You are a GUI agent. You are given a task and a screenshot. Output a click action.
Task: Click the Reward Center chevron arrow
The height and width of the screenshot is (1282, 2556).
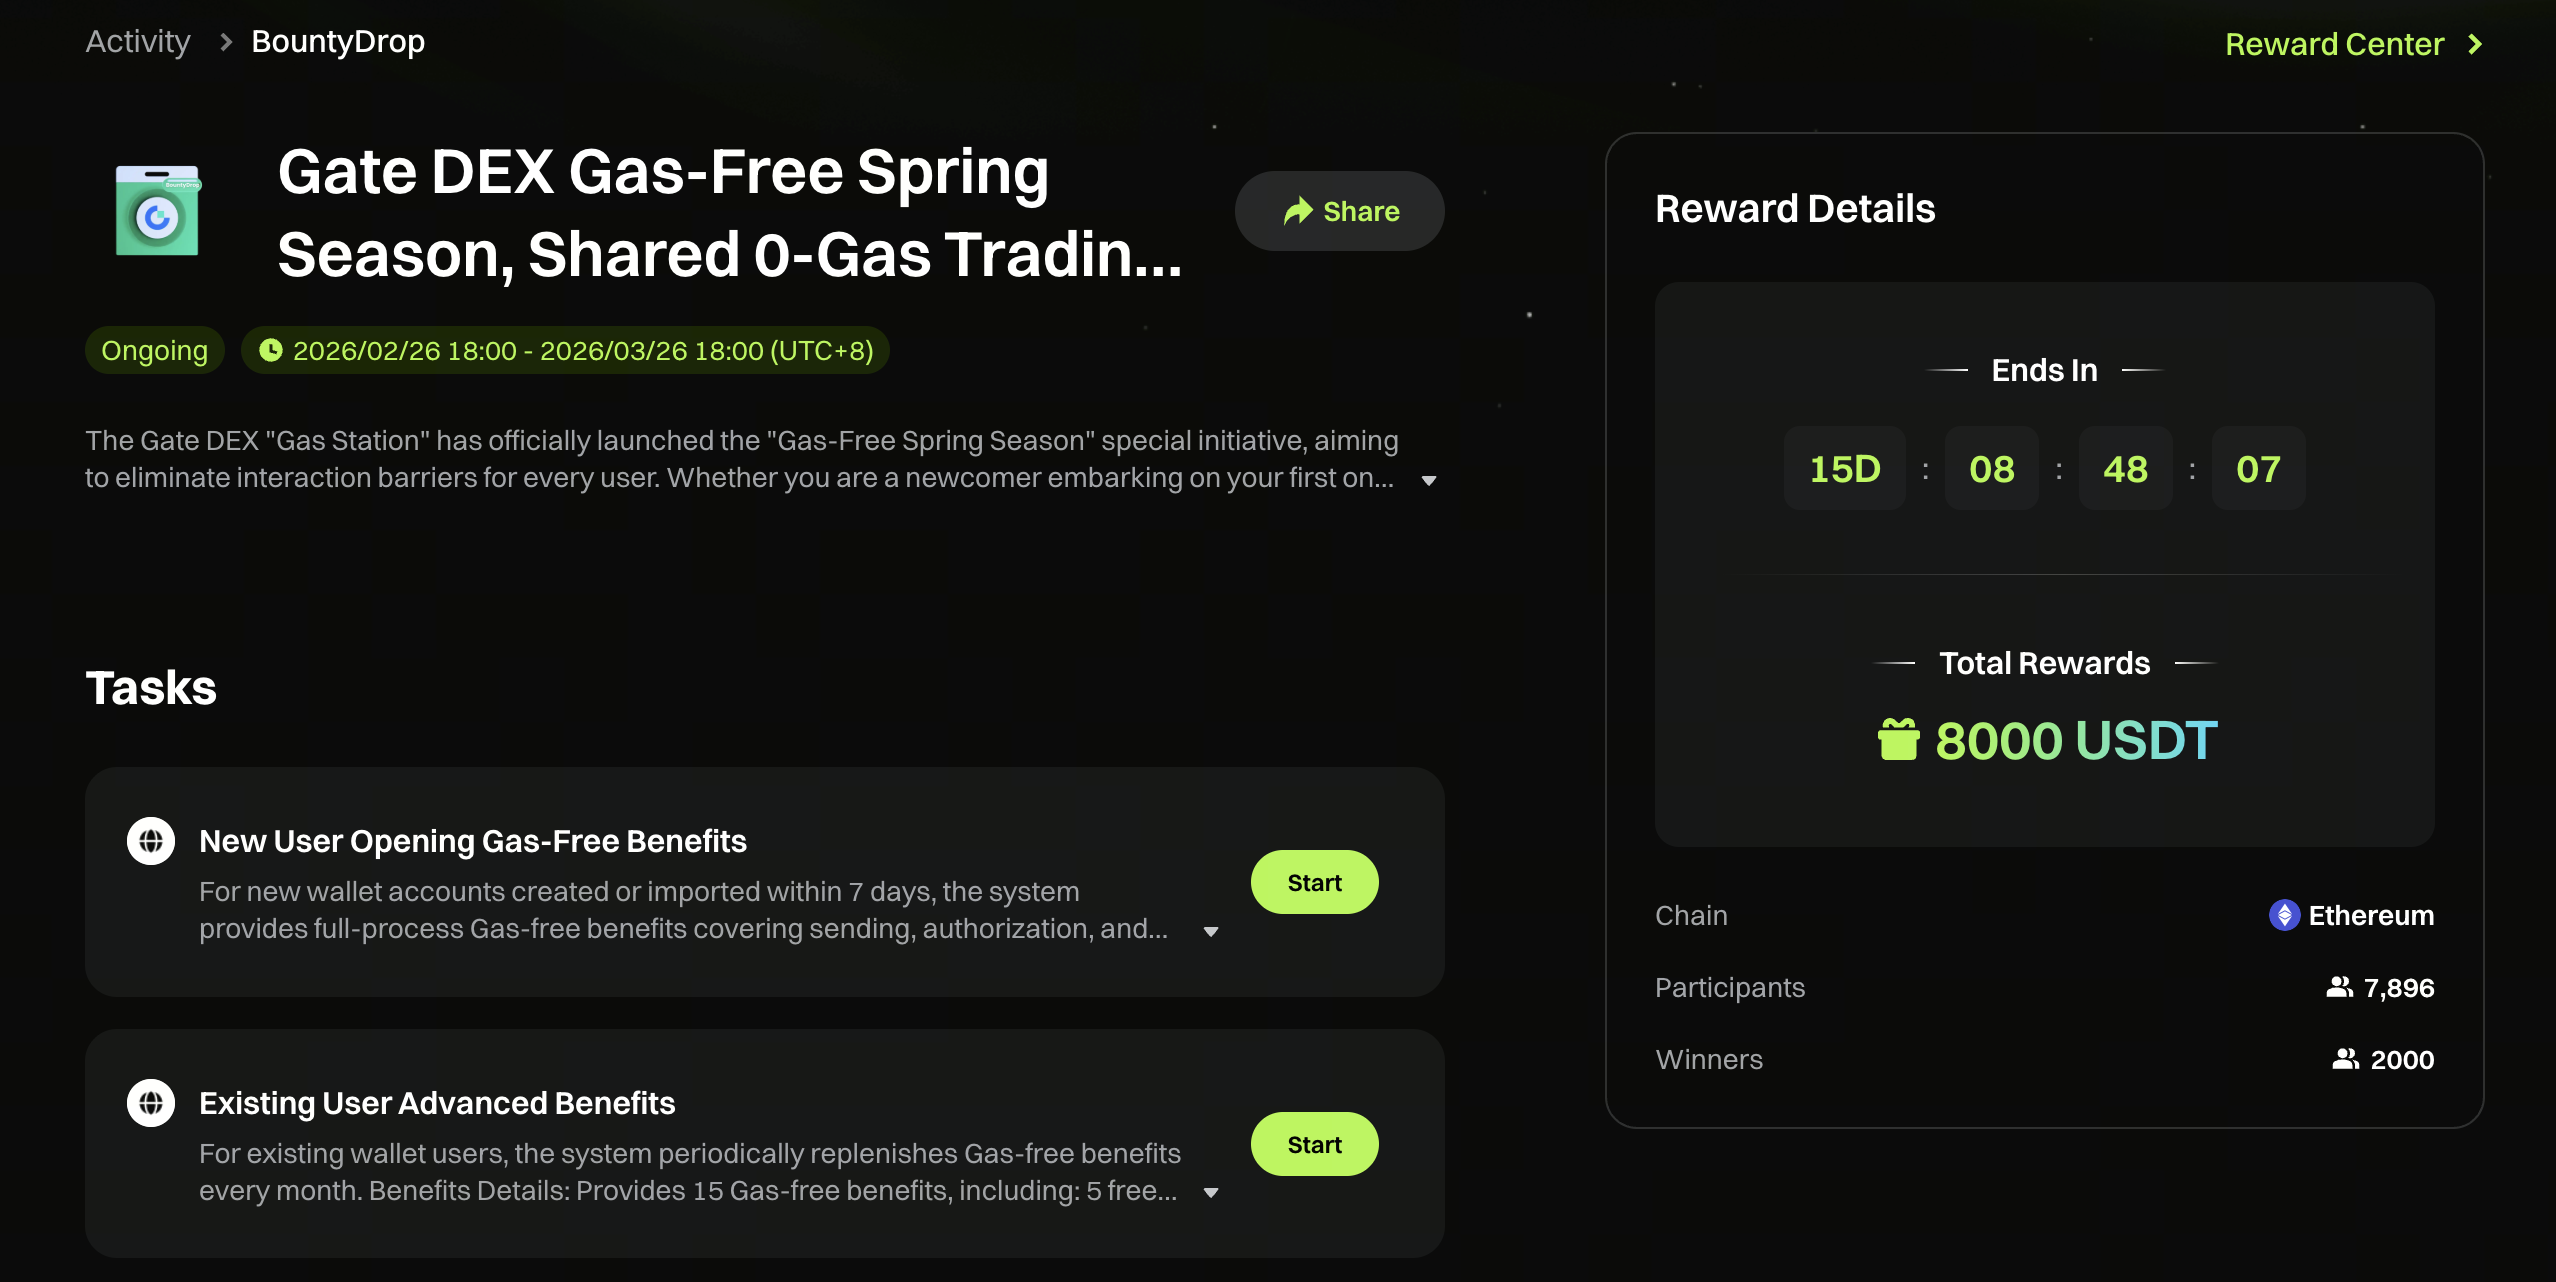pyautogui.click(x=2475, y=44)
